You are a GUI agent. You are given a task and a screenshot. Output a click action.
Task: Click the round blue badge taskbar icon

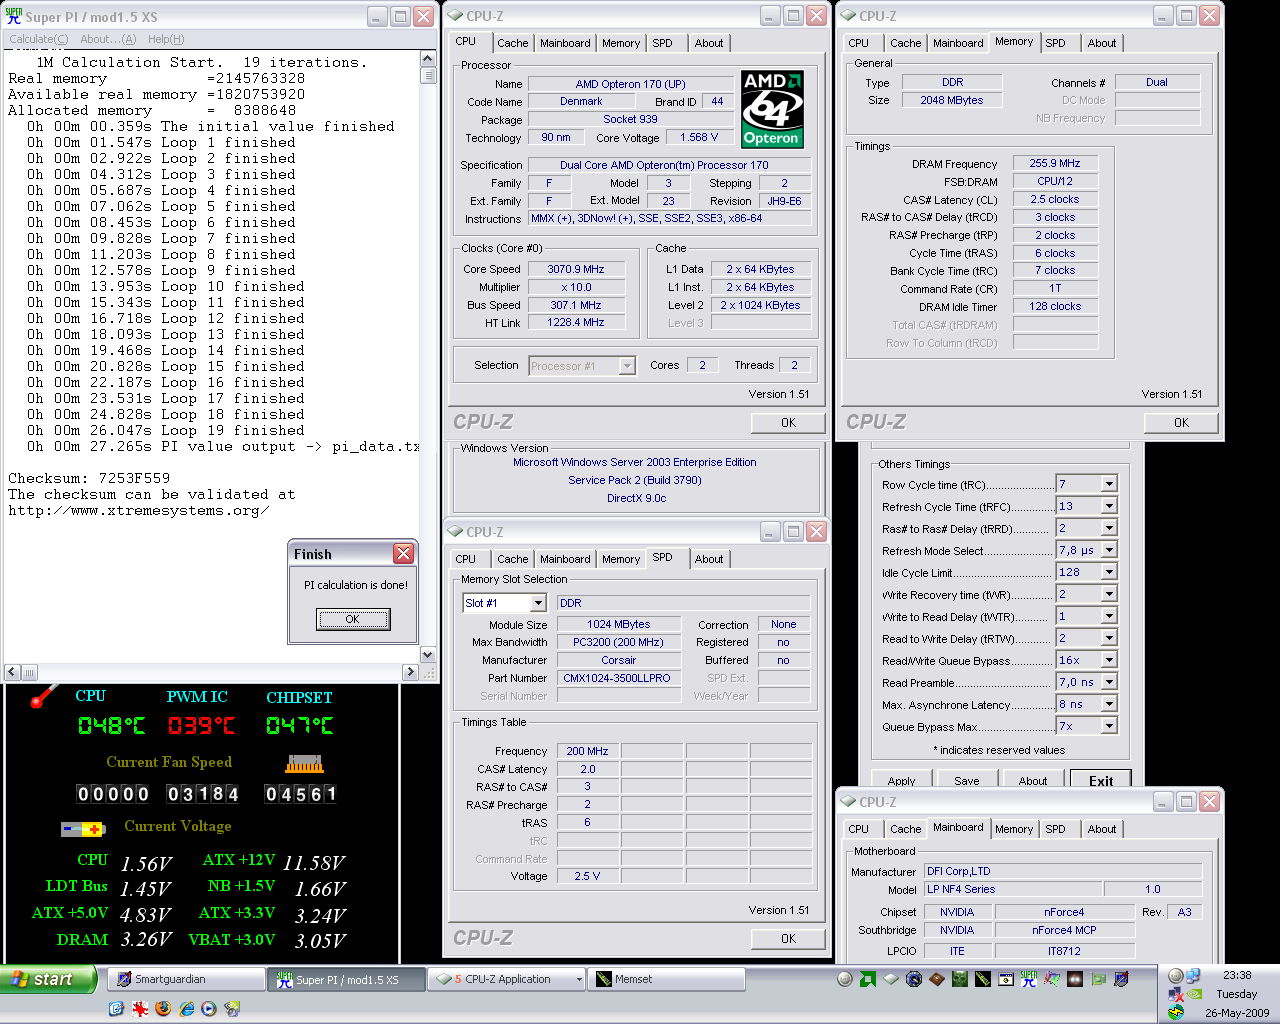[914, 979]
